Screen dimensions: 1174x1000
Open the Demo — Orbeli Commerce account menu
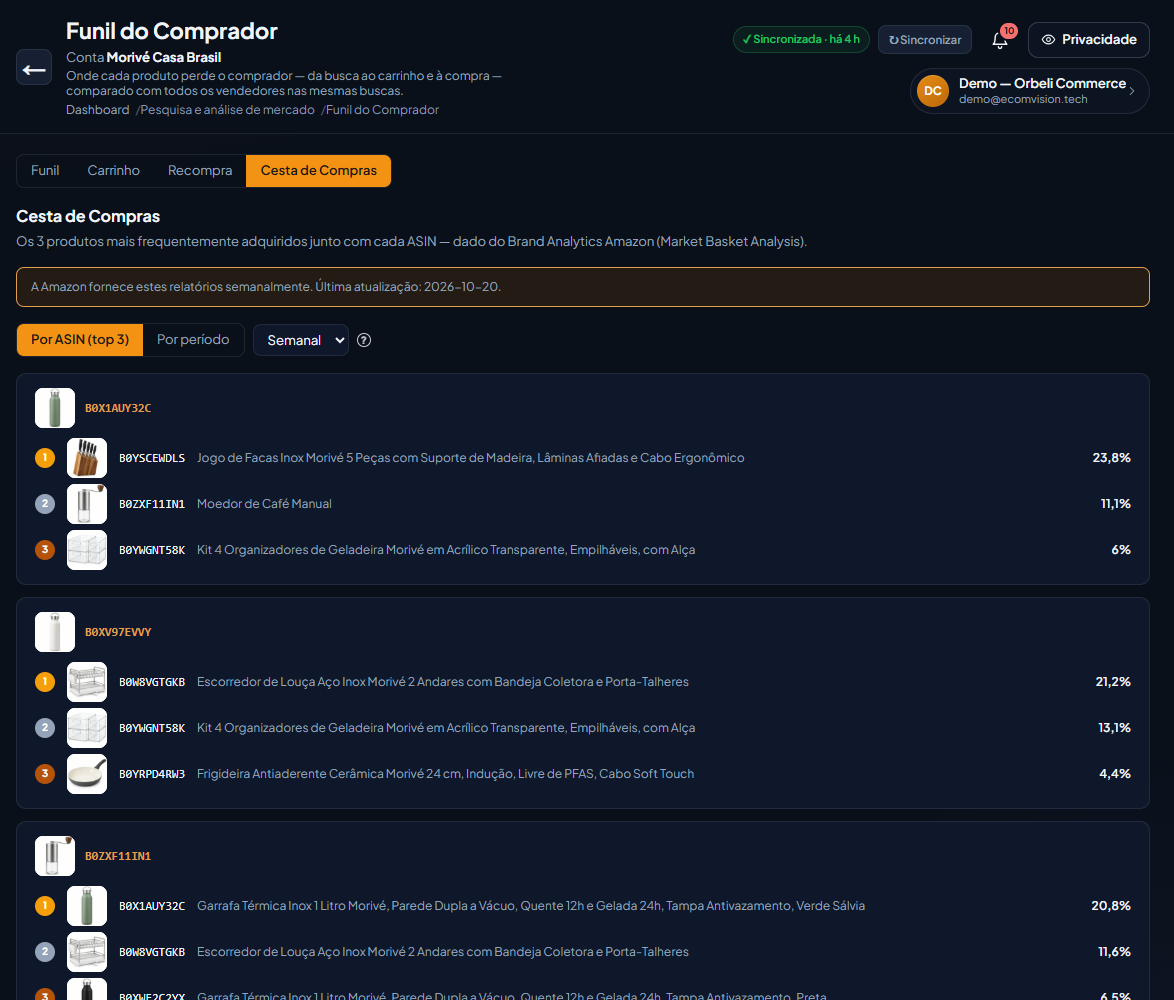(x=1029, y=91)
